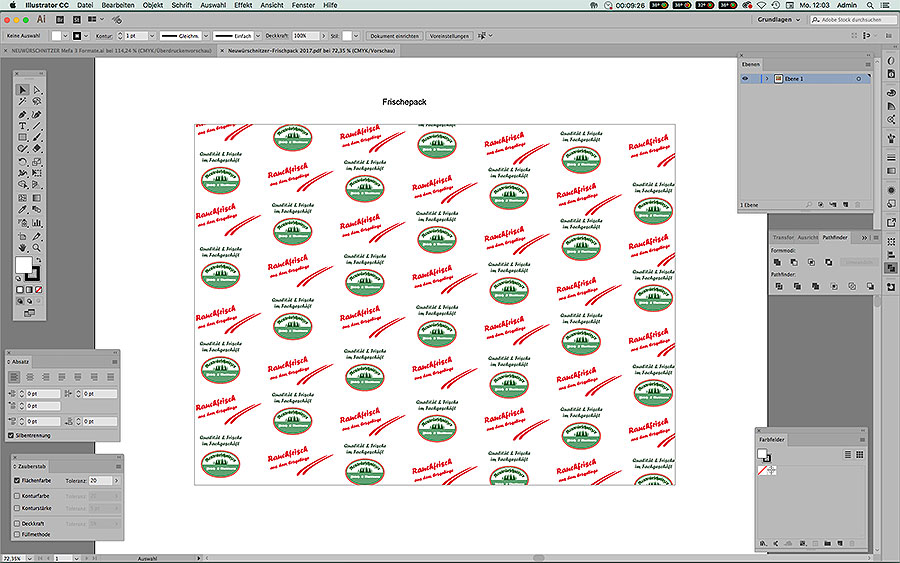
Task: Switch to Transformieren panel tab
Action: pyautogui.click(x=783, y=238)
